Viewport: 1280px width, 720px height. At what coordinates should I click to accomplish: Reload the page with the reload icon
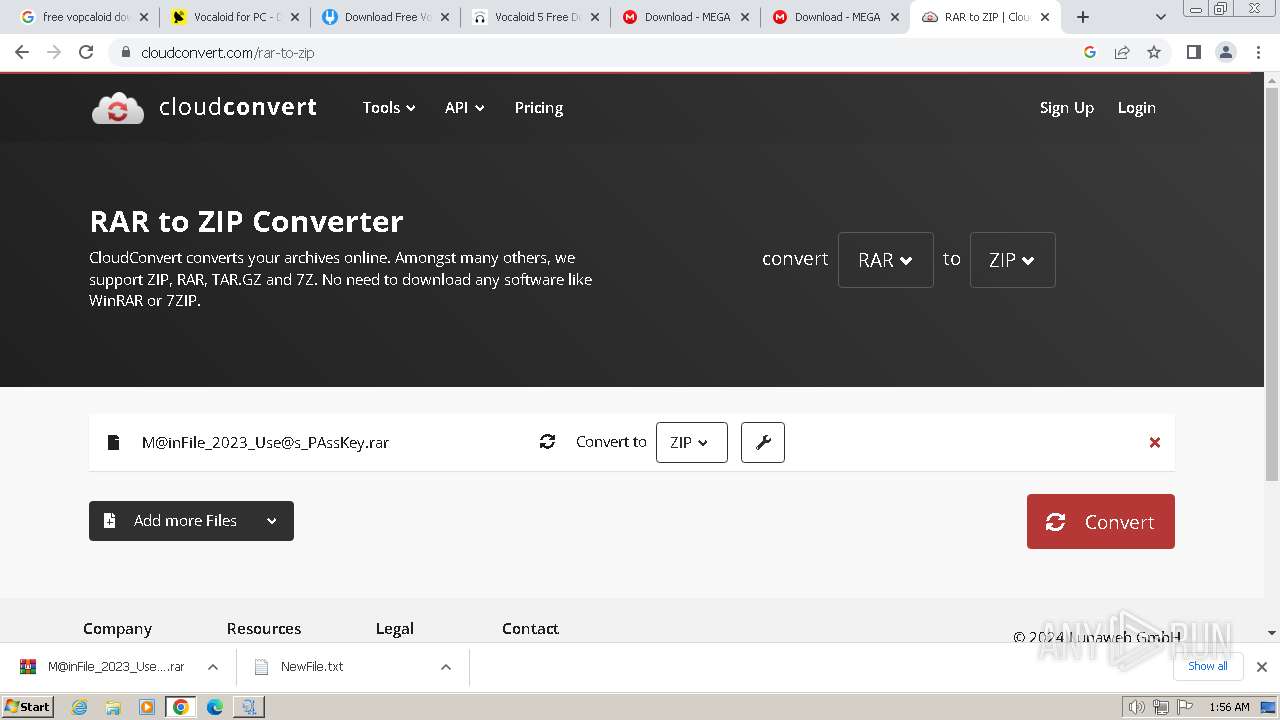pos(86,52)
